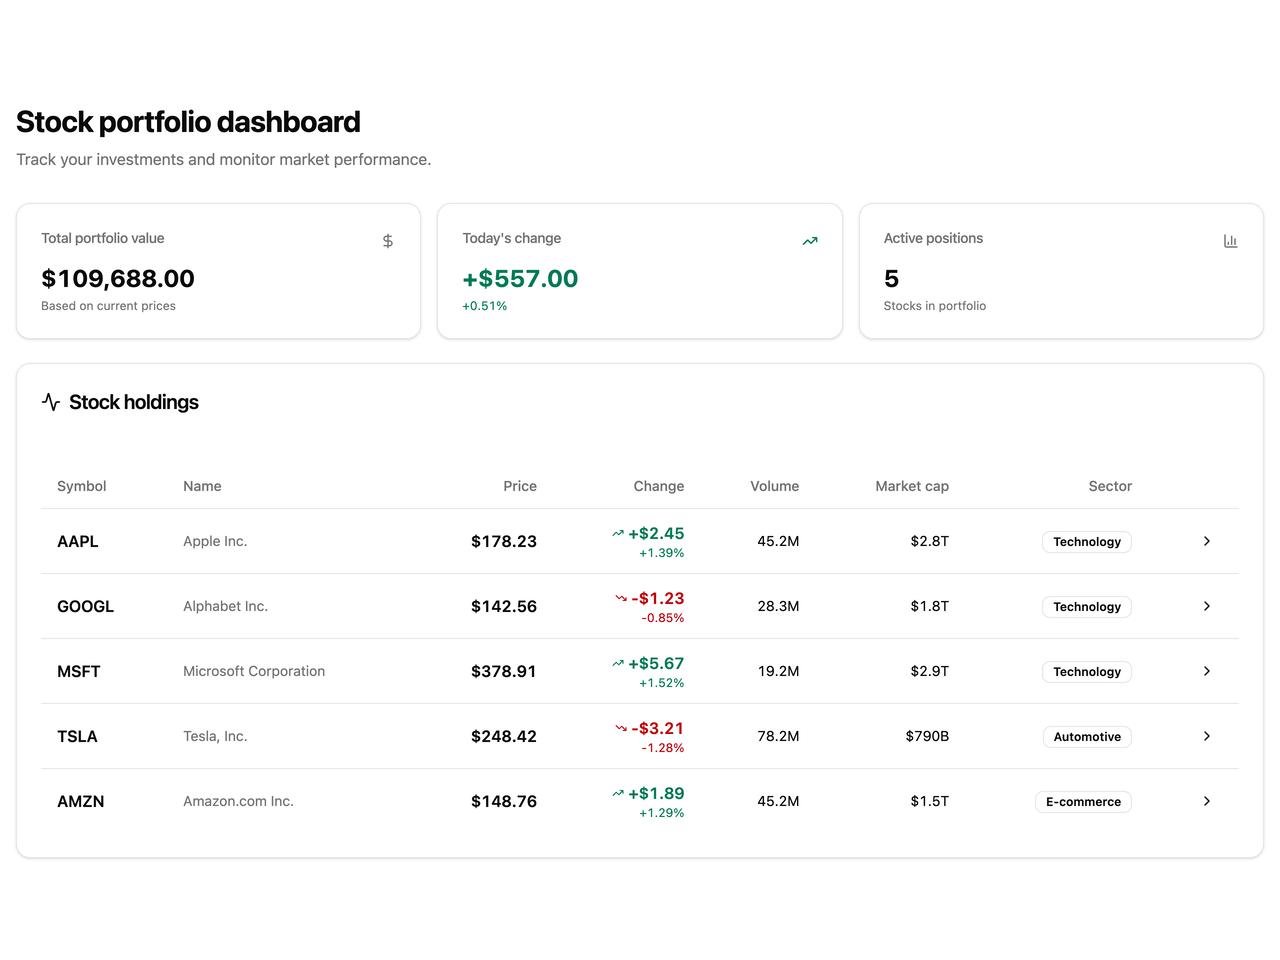
Task: Click the Stock holdings section heading
Action: pyautogui.click(x=134, y=402)
